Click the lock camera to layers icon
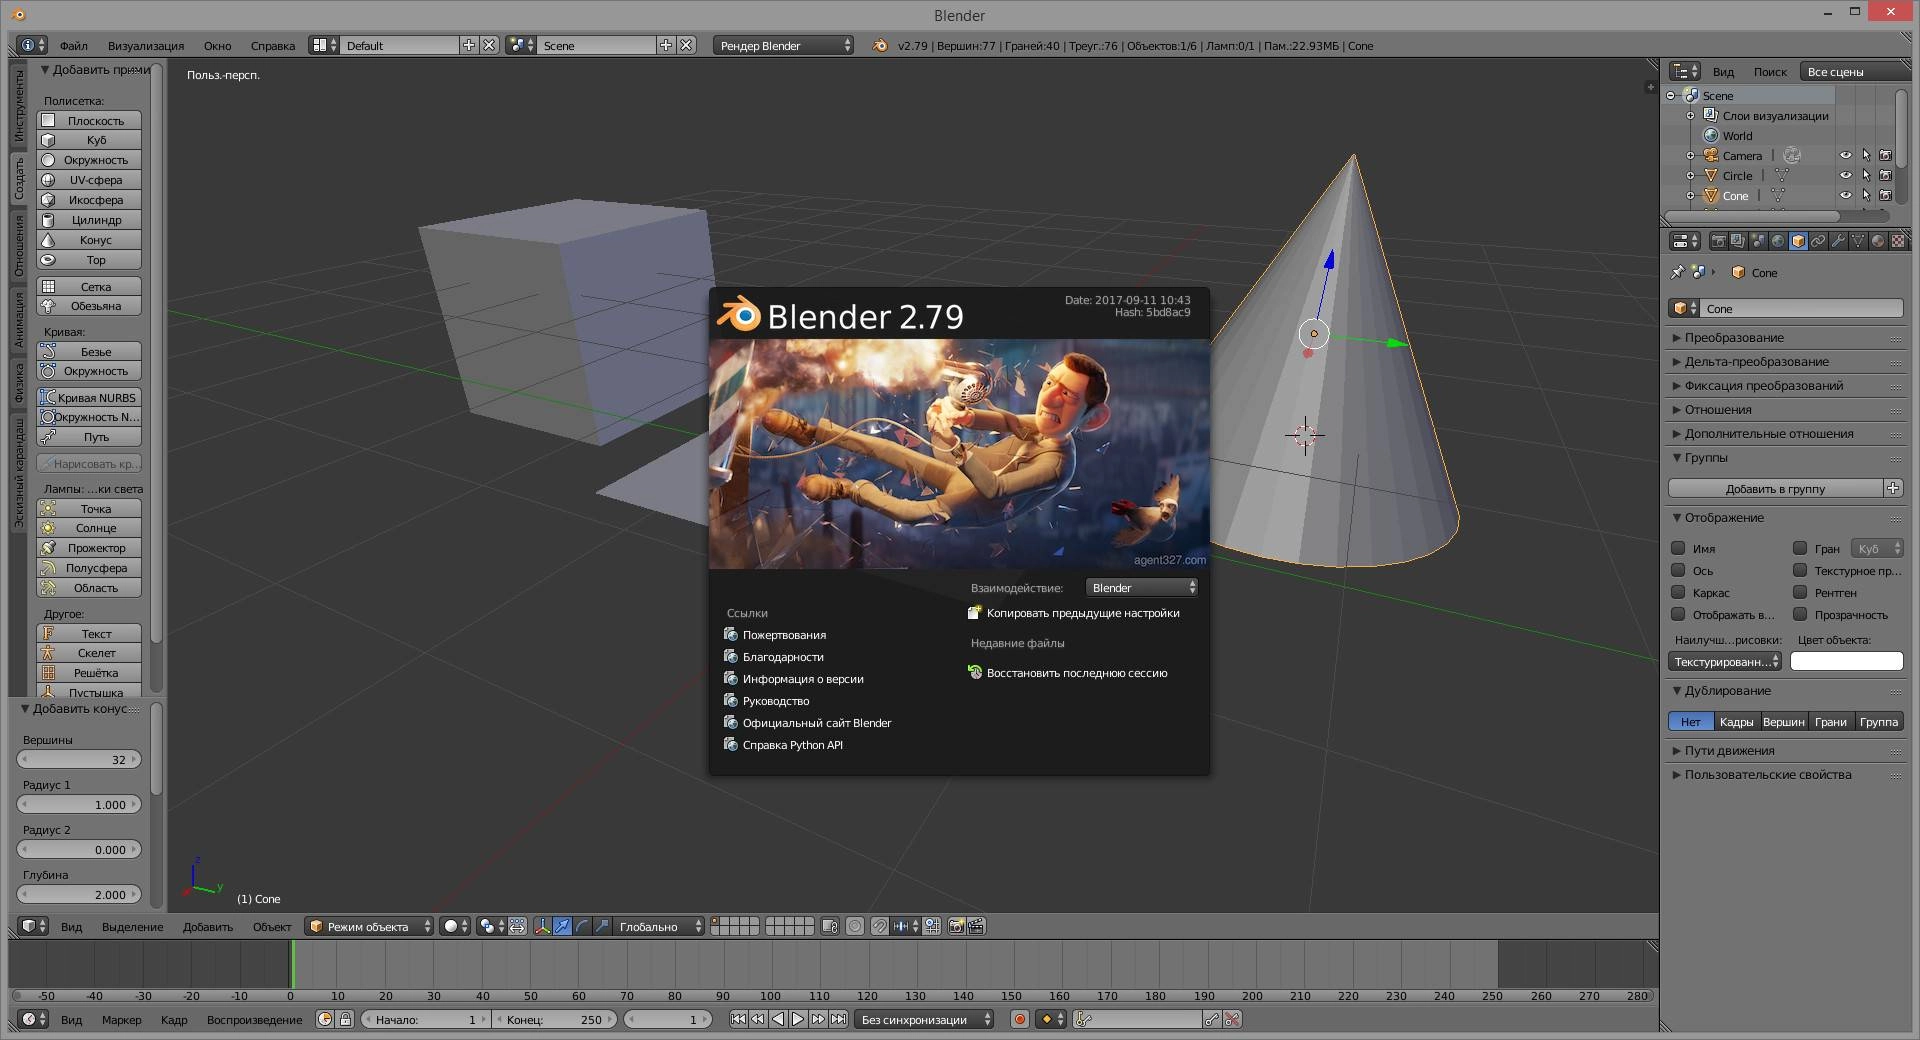Screen dimensions: 1920x1040 point(830,926)
